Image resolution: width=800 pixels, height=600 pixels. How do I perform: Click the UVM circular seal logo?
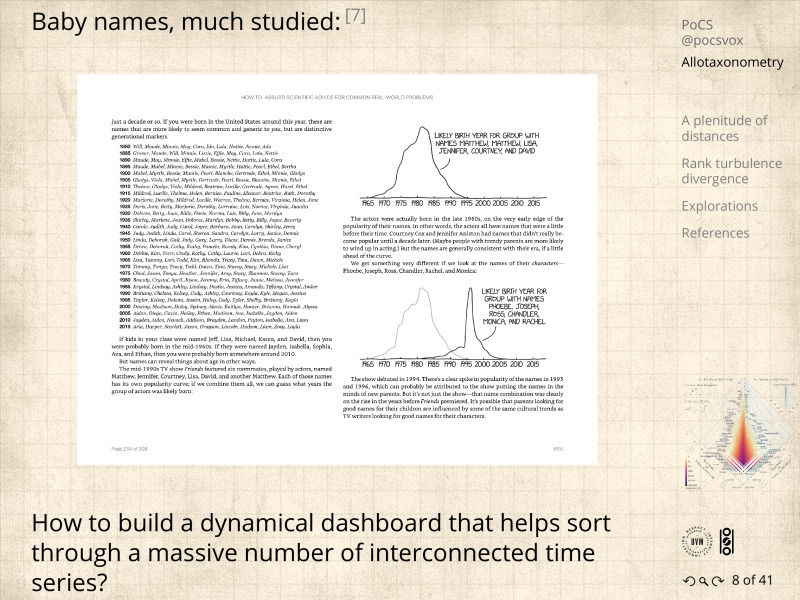click(698, 541)
